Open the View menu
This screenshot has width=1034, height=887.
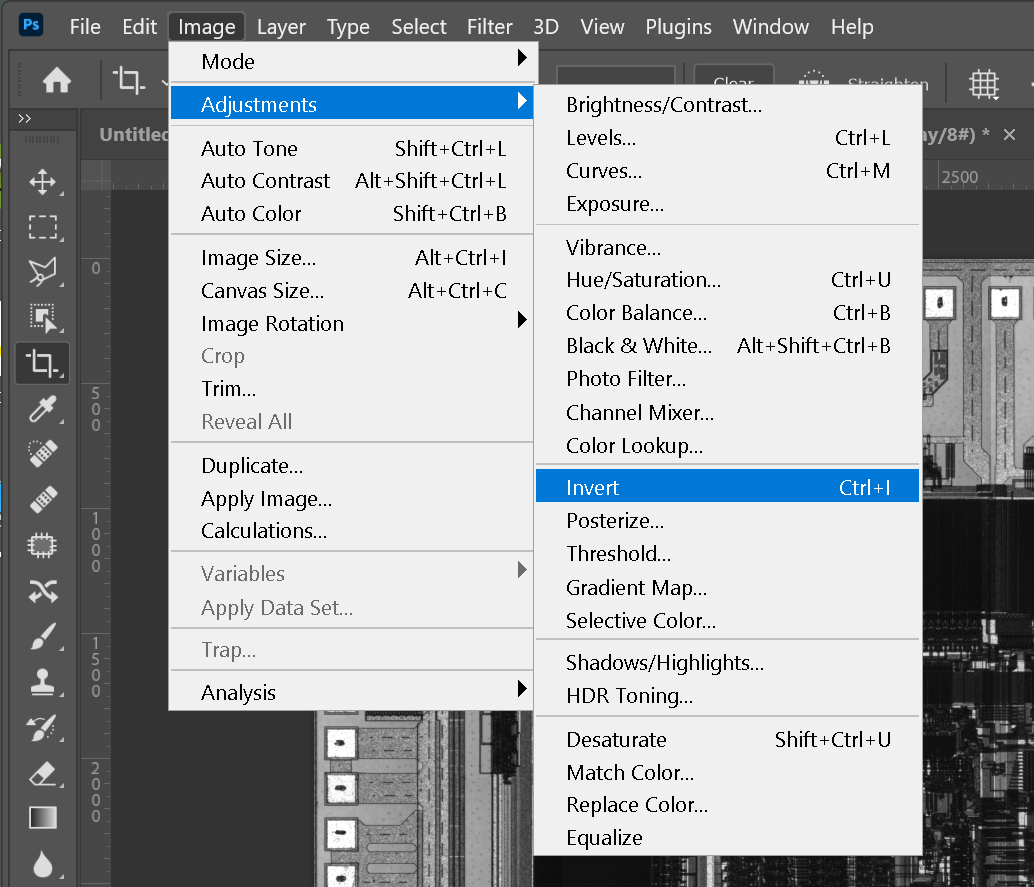point(602,26)
